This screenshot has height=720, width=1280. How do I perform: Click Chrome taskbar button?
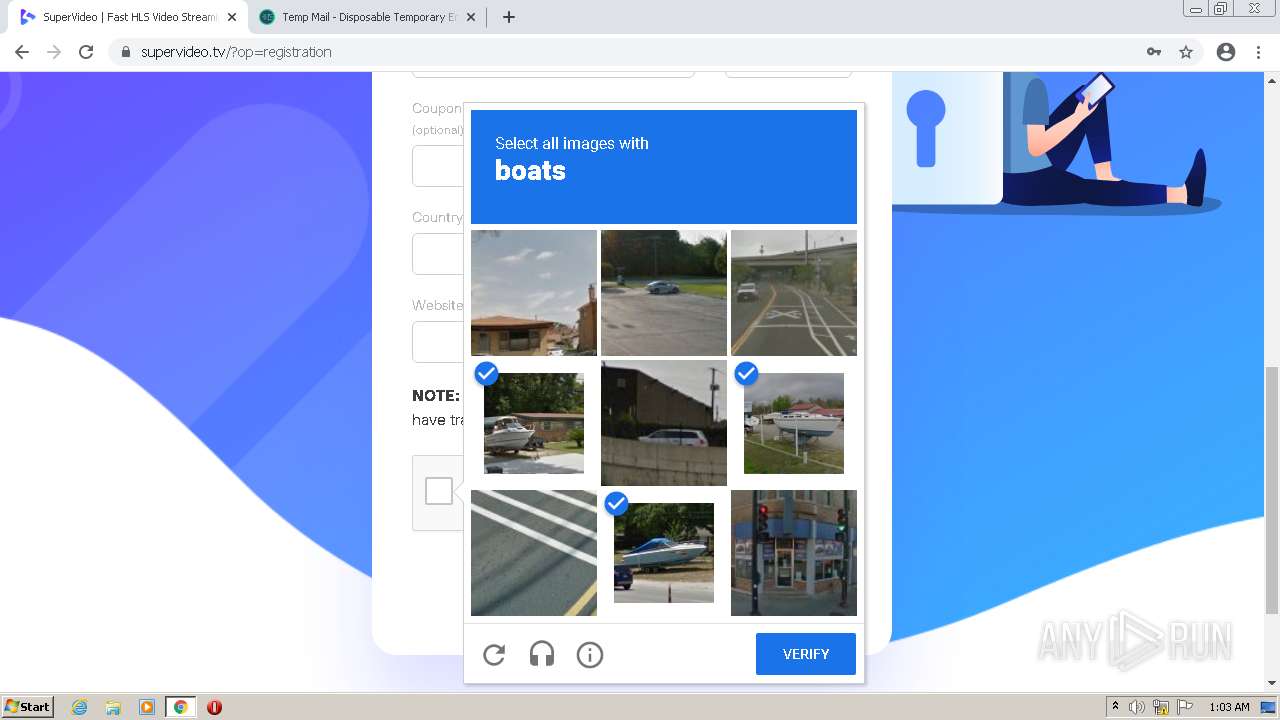point(181,707)
